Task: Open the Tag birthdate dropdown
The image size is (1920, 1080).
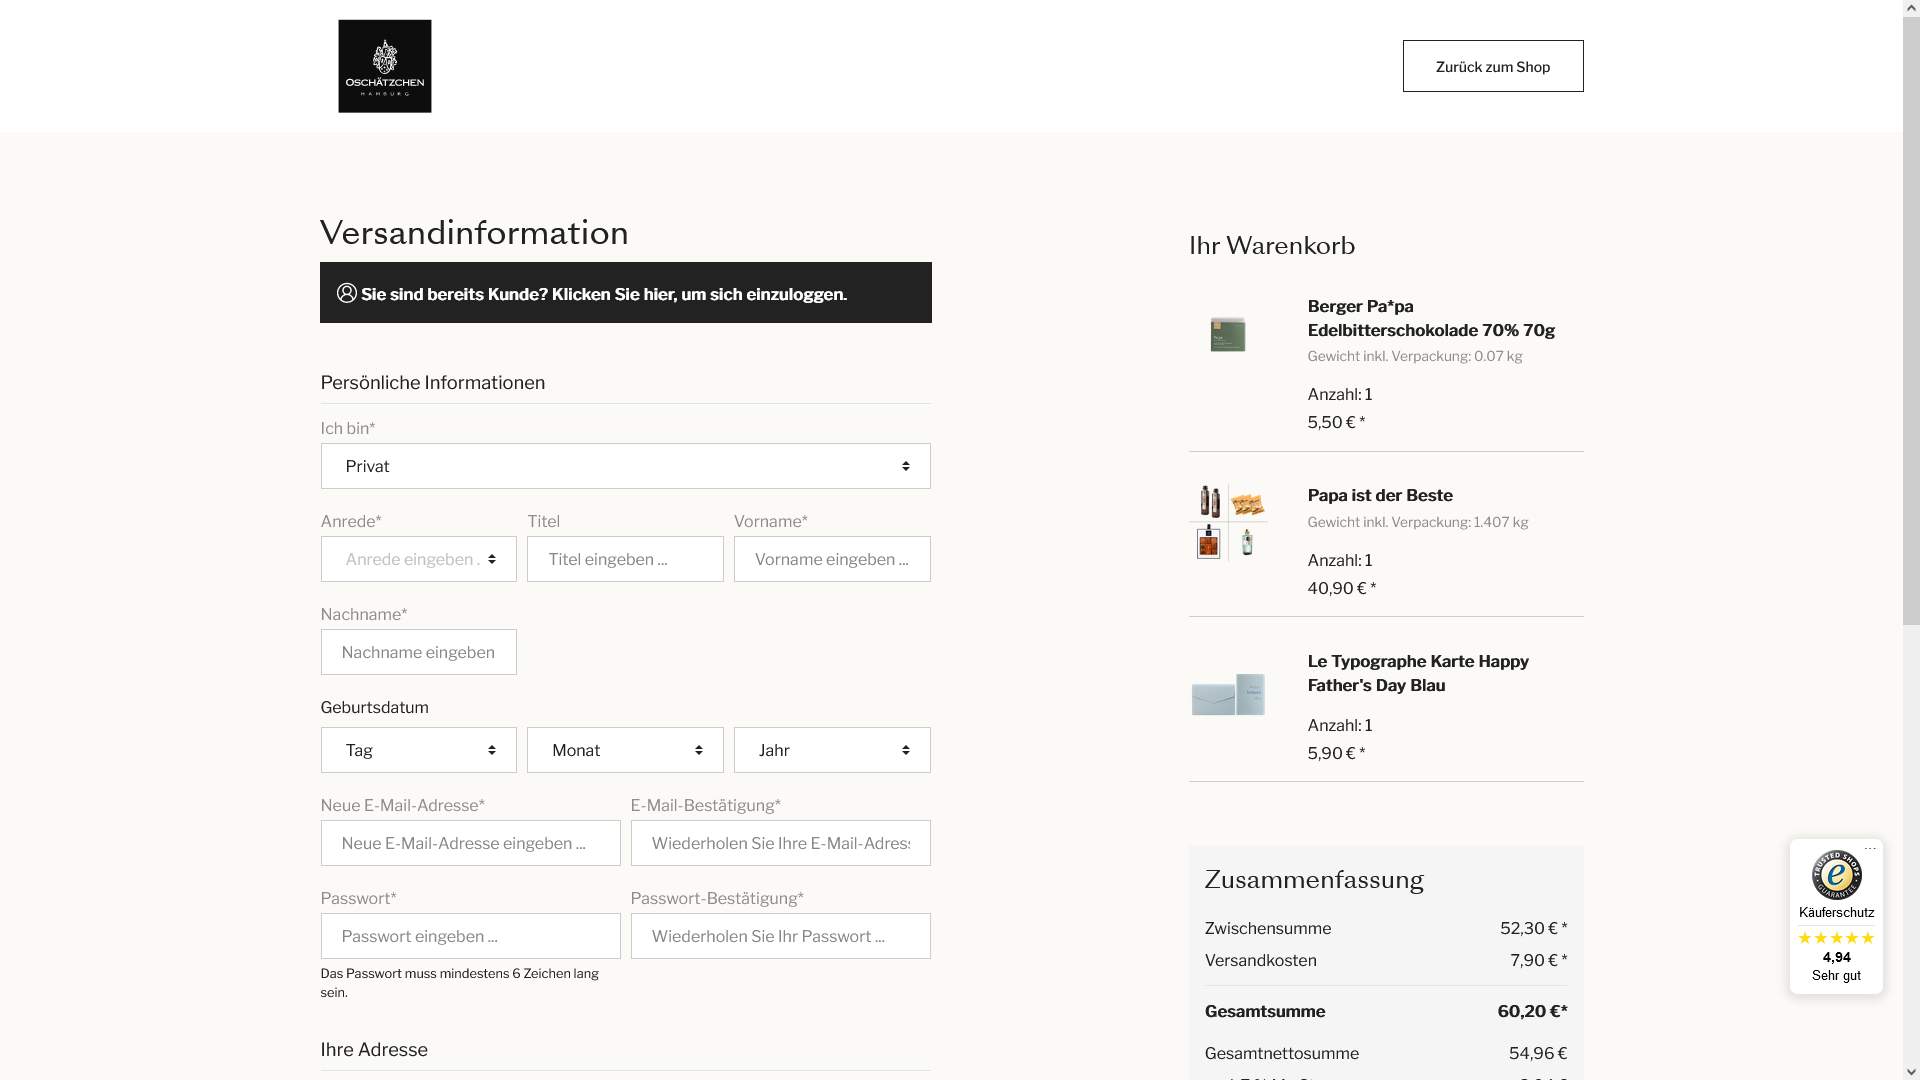Action: pos(419,750)
